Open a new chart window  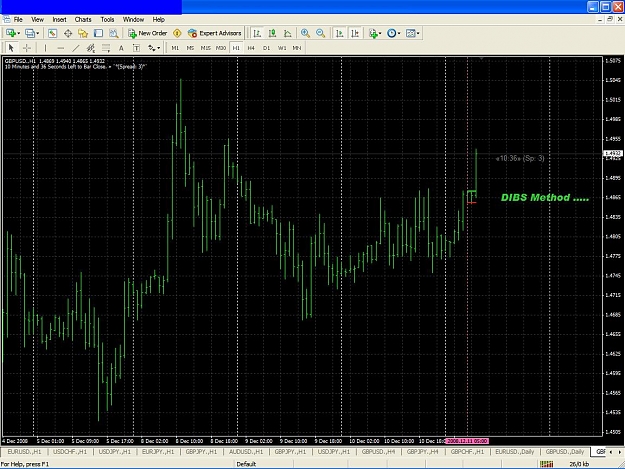point(11,33)
